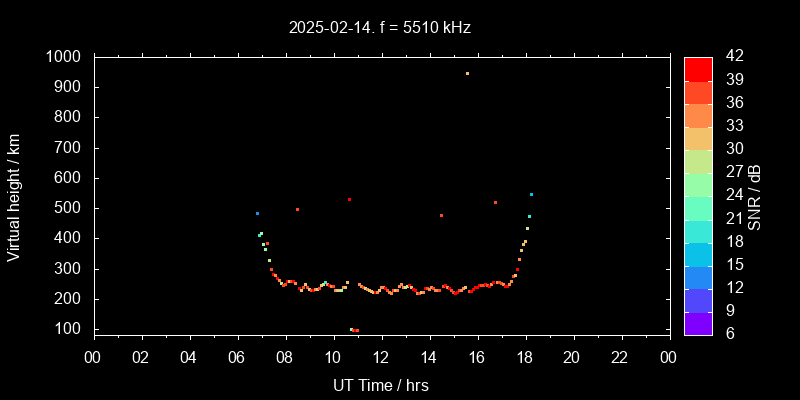
Task: Click the 06 tick label on time axis
Action: pos(237,357)
